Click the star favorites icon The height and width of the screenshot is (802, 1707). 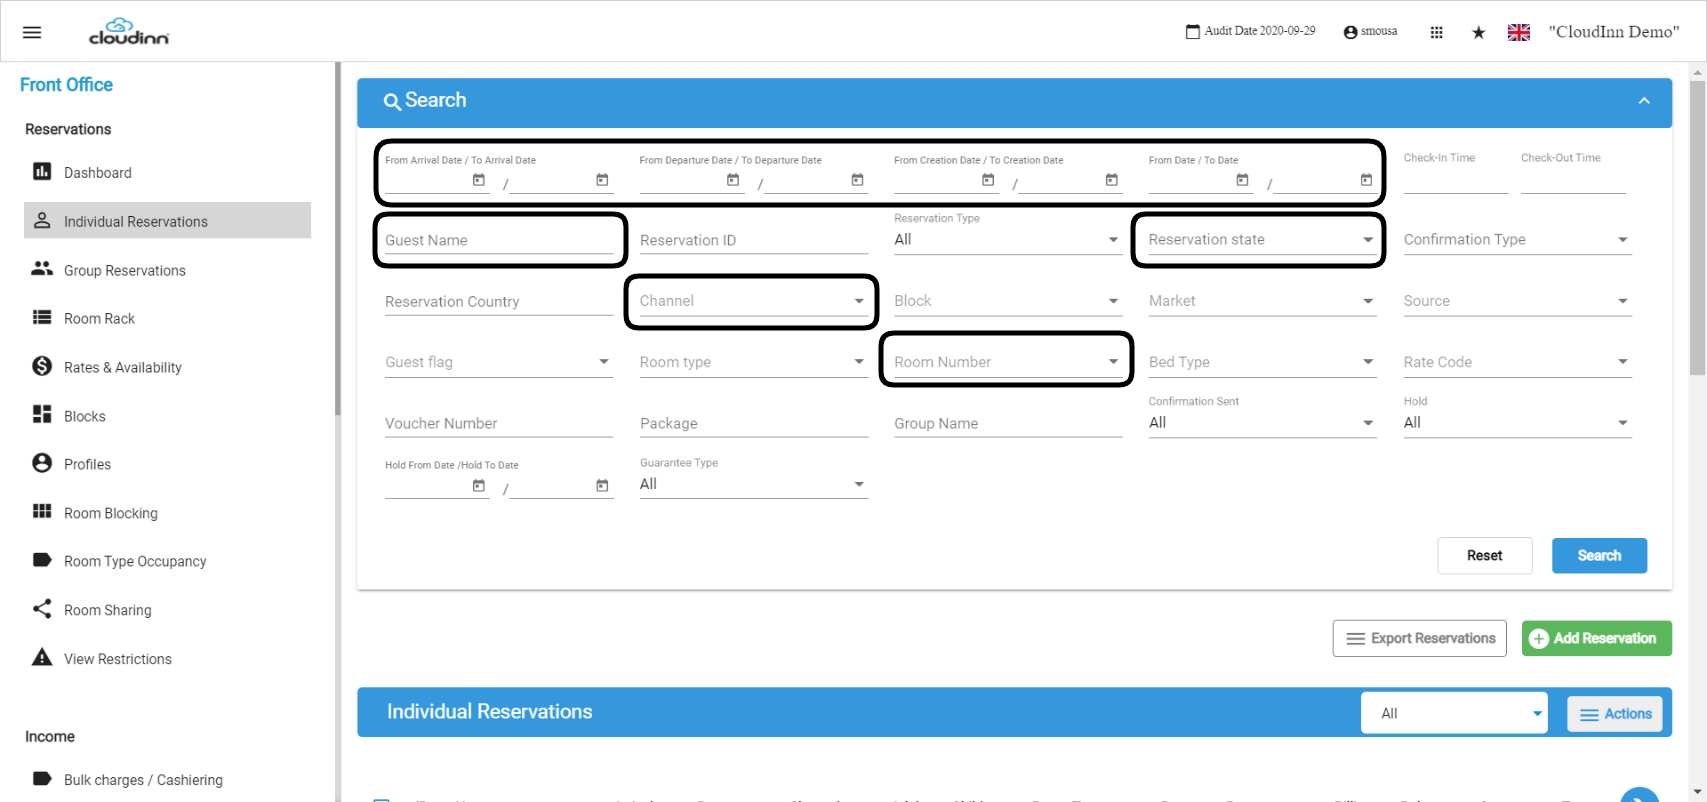(1478, 32)
